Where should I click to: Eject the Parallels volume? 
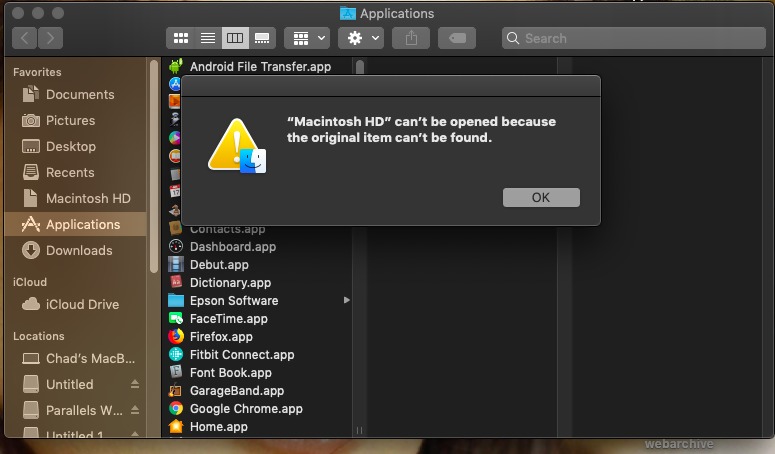[134, 410]
